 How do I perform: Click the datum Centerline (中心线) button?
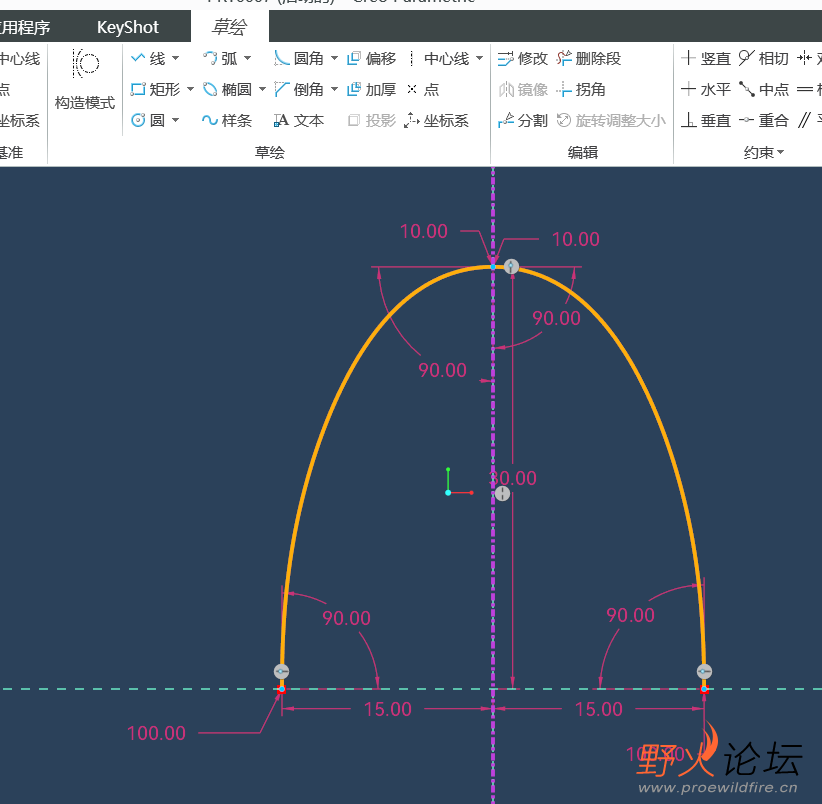click(x=20, y=59)
